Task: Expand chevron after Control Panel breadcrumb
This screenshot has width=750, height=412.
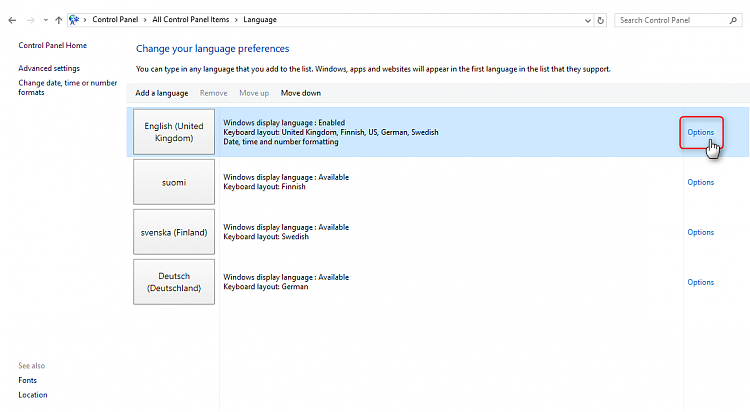Action: [x=145, y=20]
